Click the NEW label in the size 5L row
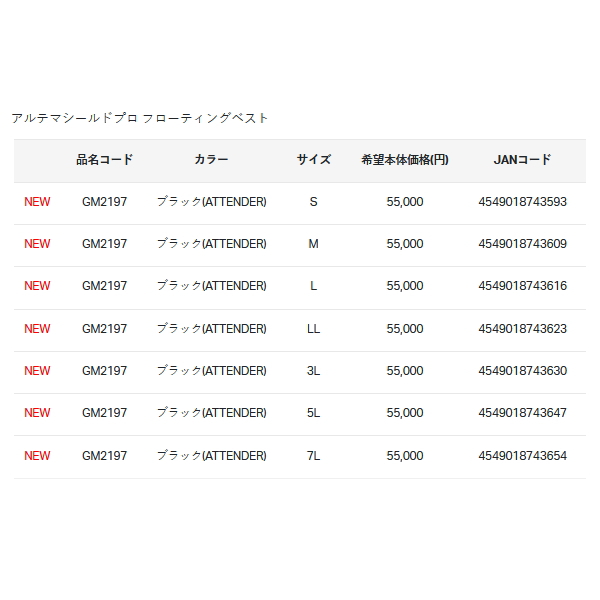This screenshot has height=600, width=600. coord(37,413)
